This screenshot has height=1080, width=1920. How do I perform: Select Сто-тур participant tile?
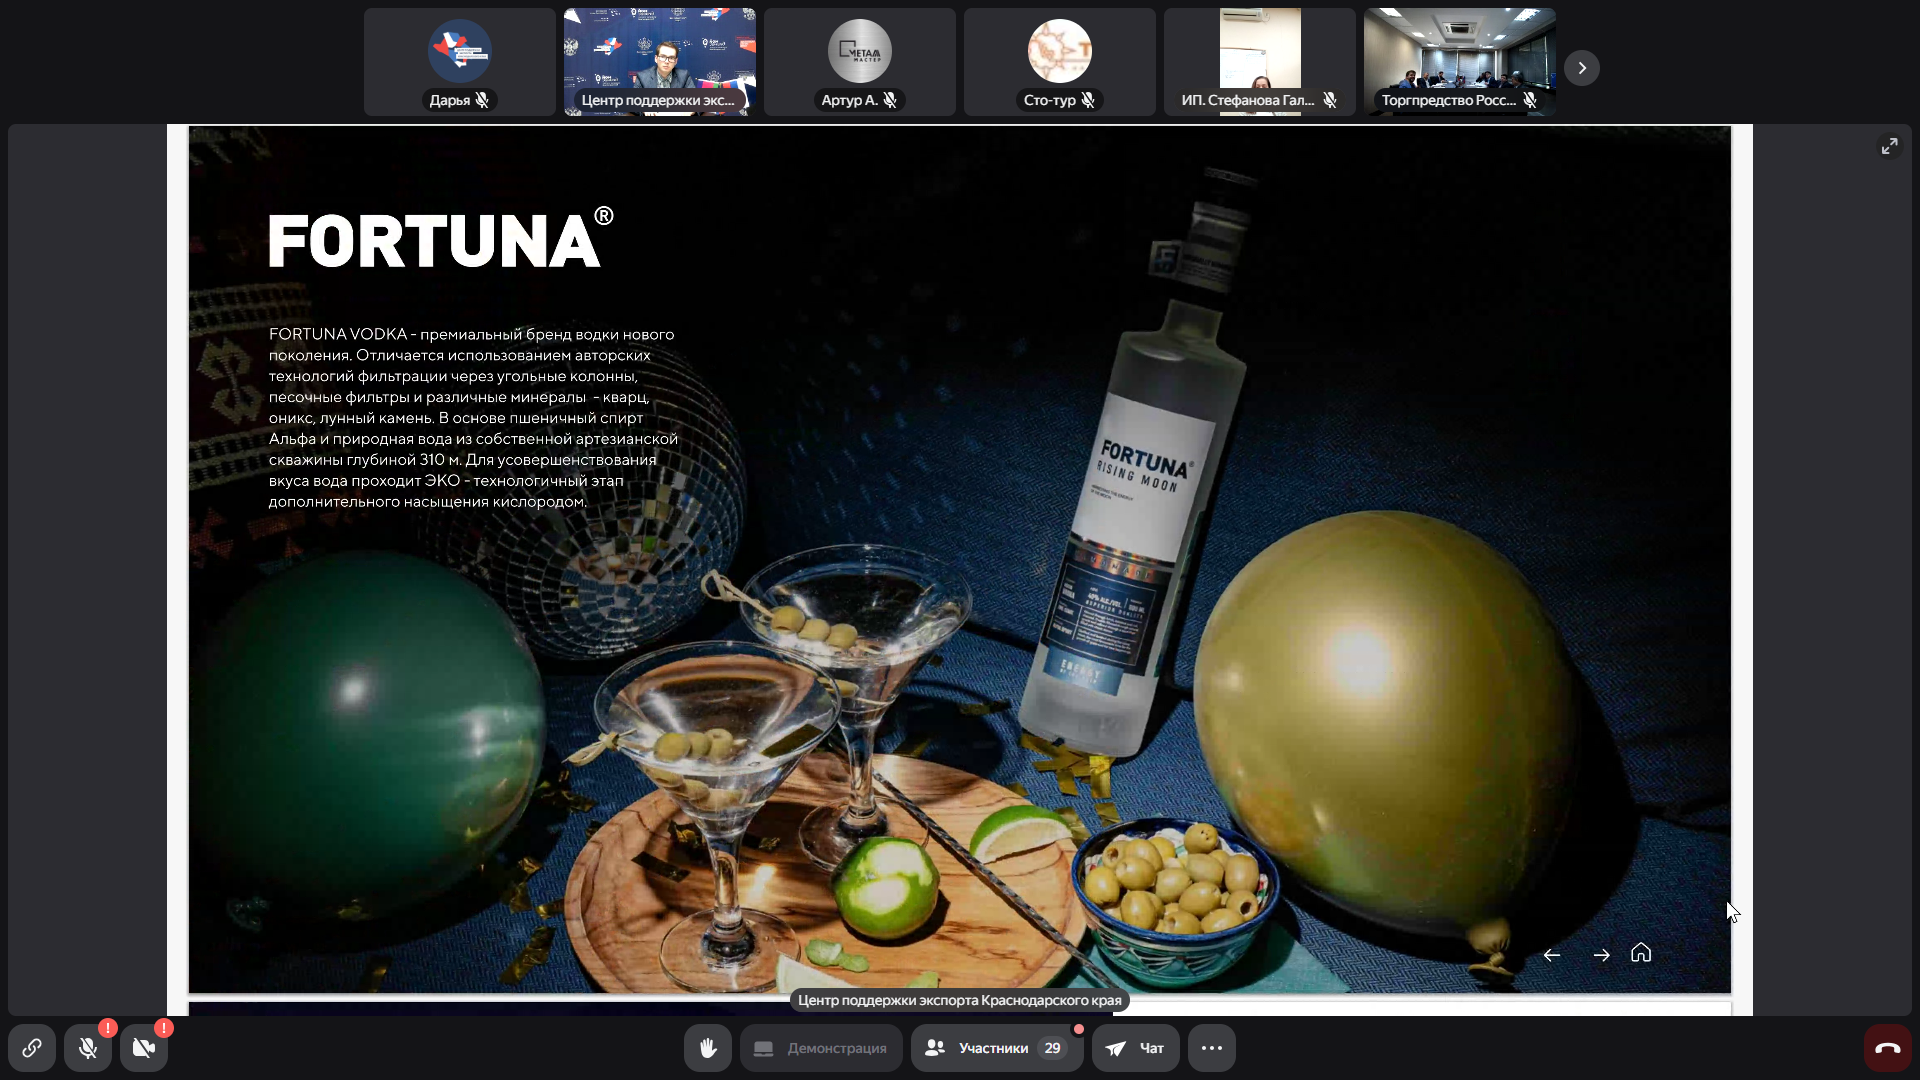click(1060, 62)
